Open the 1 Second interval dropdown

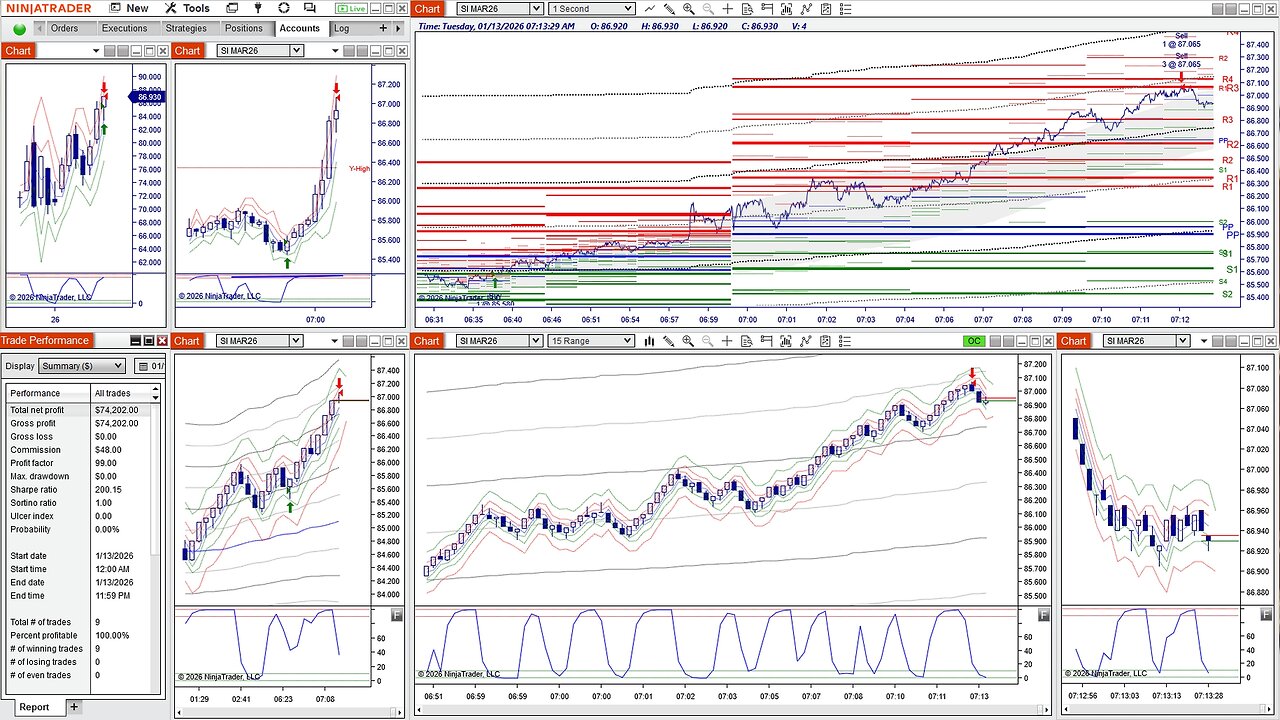[x=590, y=8]
